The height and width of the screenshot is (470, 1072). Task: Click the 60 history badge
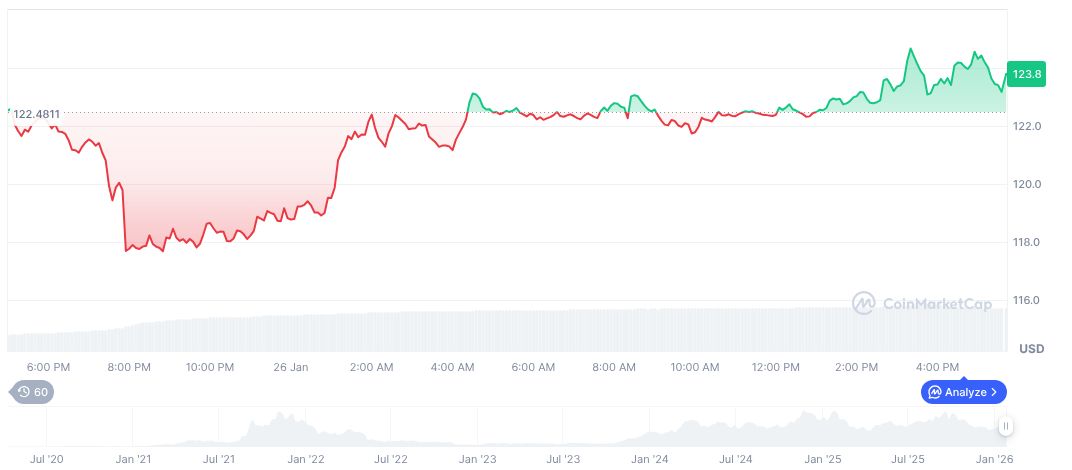(x=33, y=392)
